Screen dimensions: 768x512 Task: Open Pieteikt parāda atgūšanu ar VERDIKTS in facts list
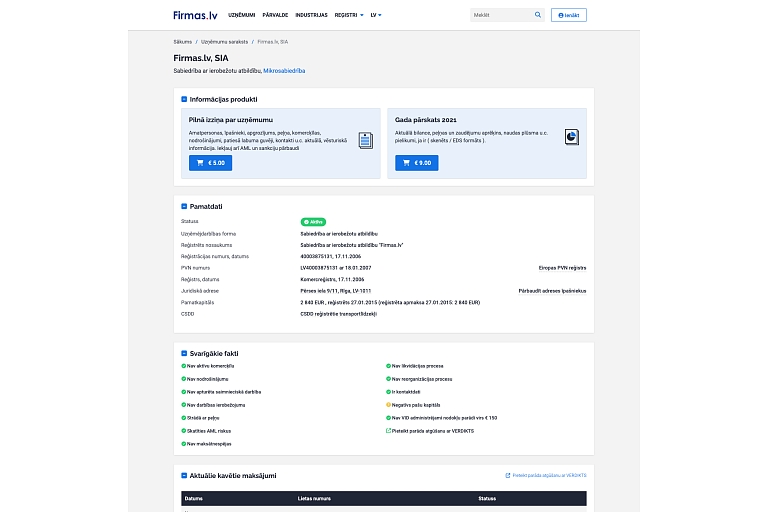433,431
